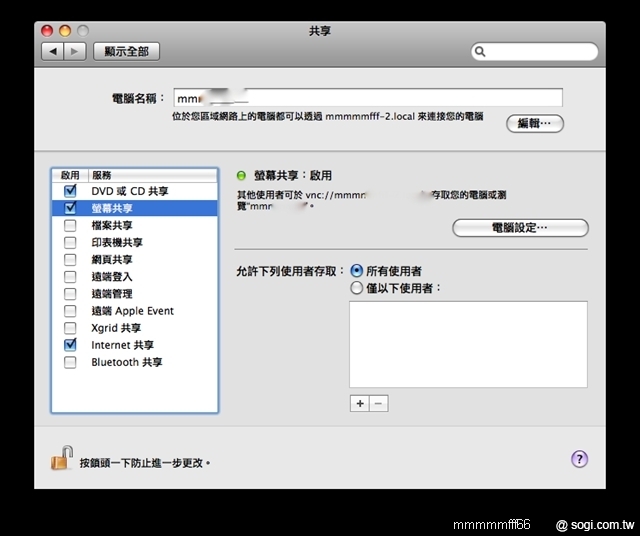The width and height of the screenshot is (640, 536).
Task: Select 印表機共享 in the service list
Action: click(117, 243)
